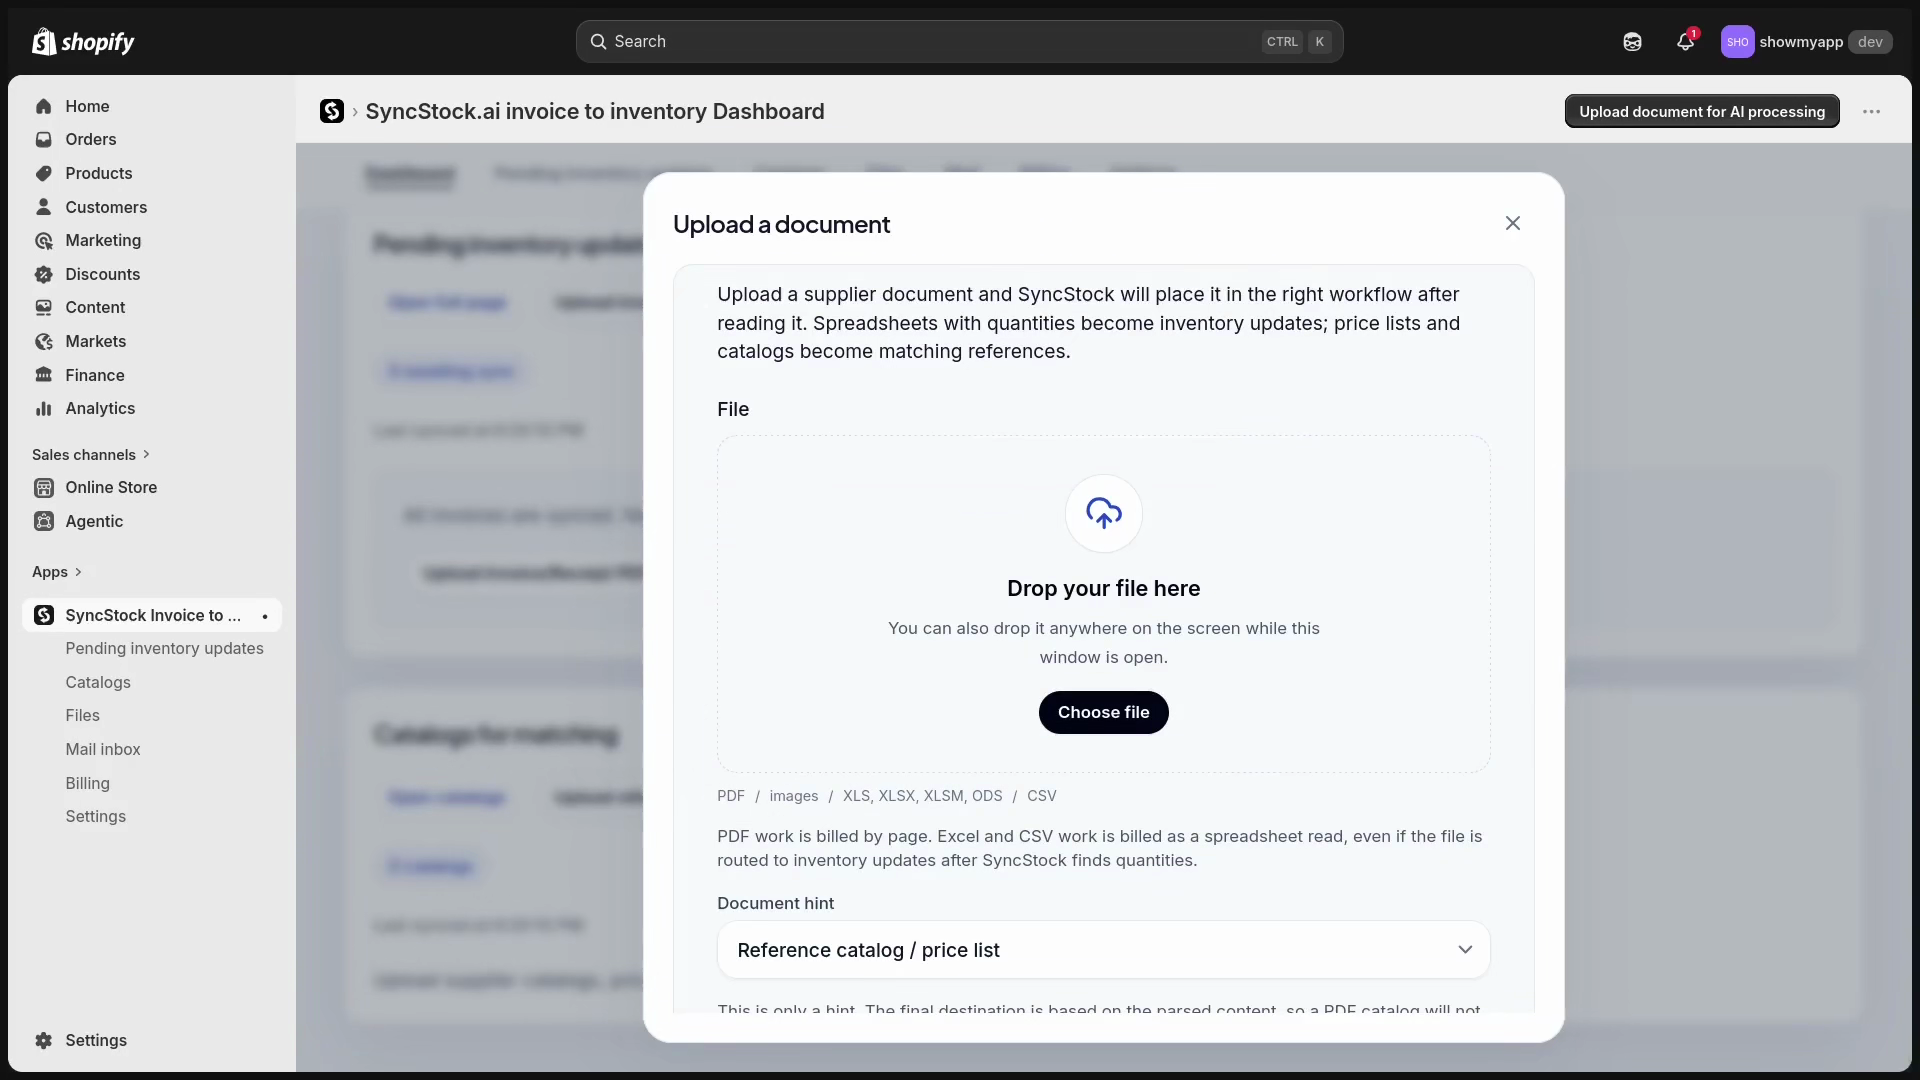Open the notifications bell

point(1686,42)
